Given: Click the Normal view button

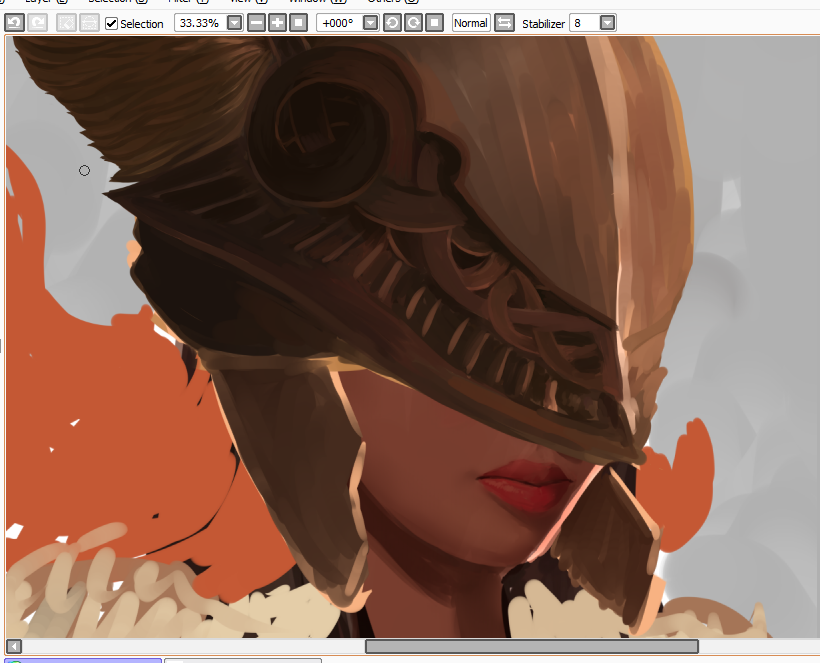Looking at the screenshot, I should [x=471, y=23].
